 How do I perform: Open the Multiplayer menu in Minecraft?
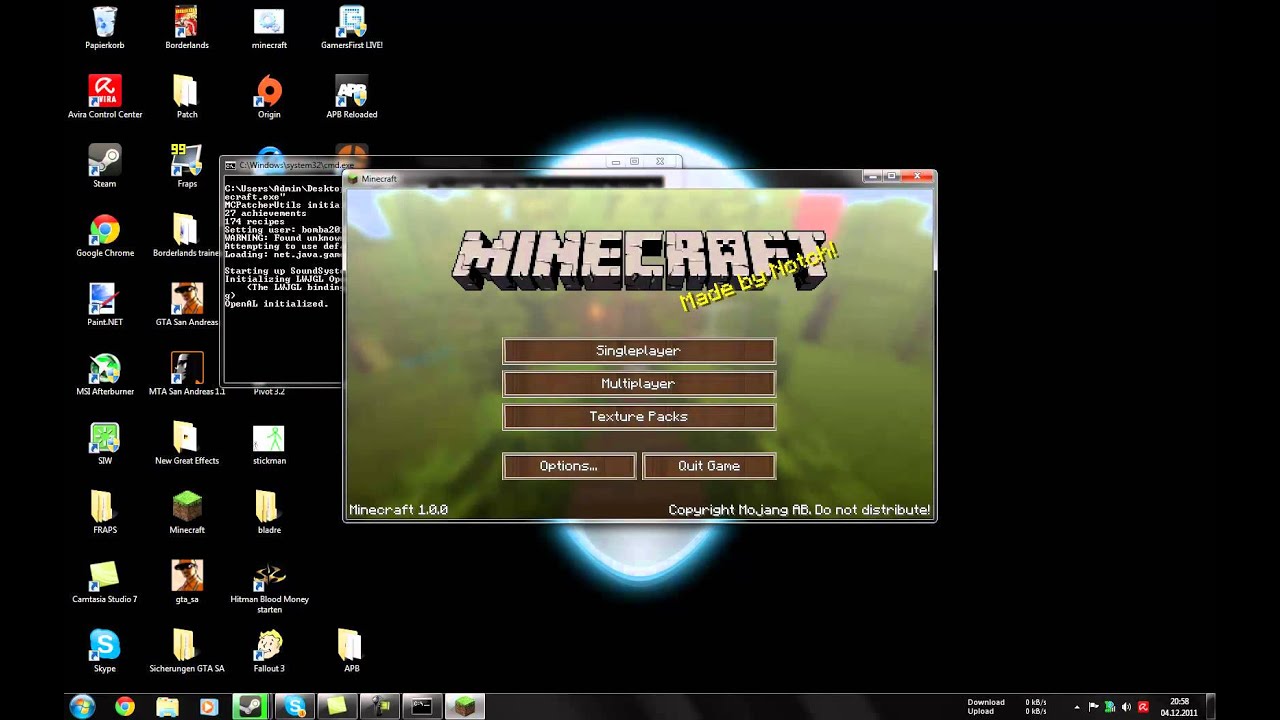click(639, 384)
